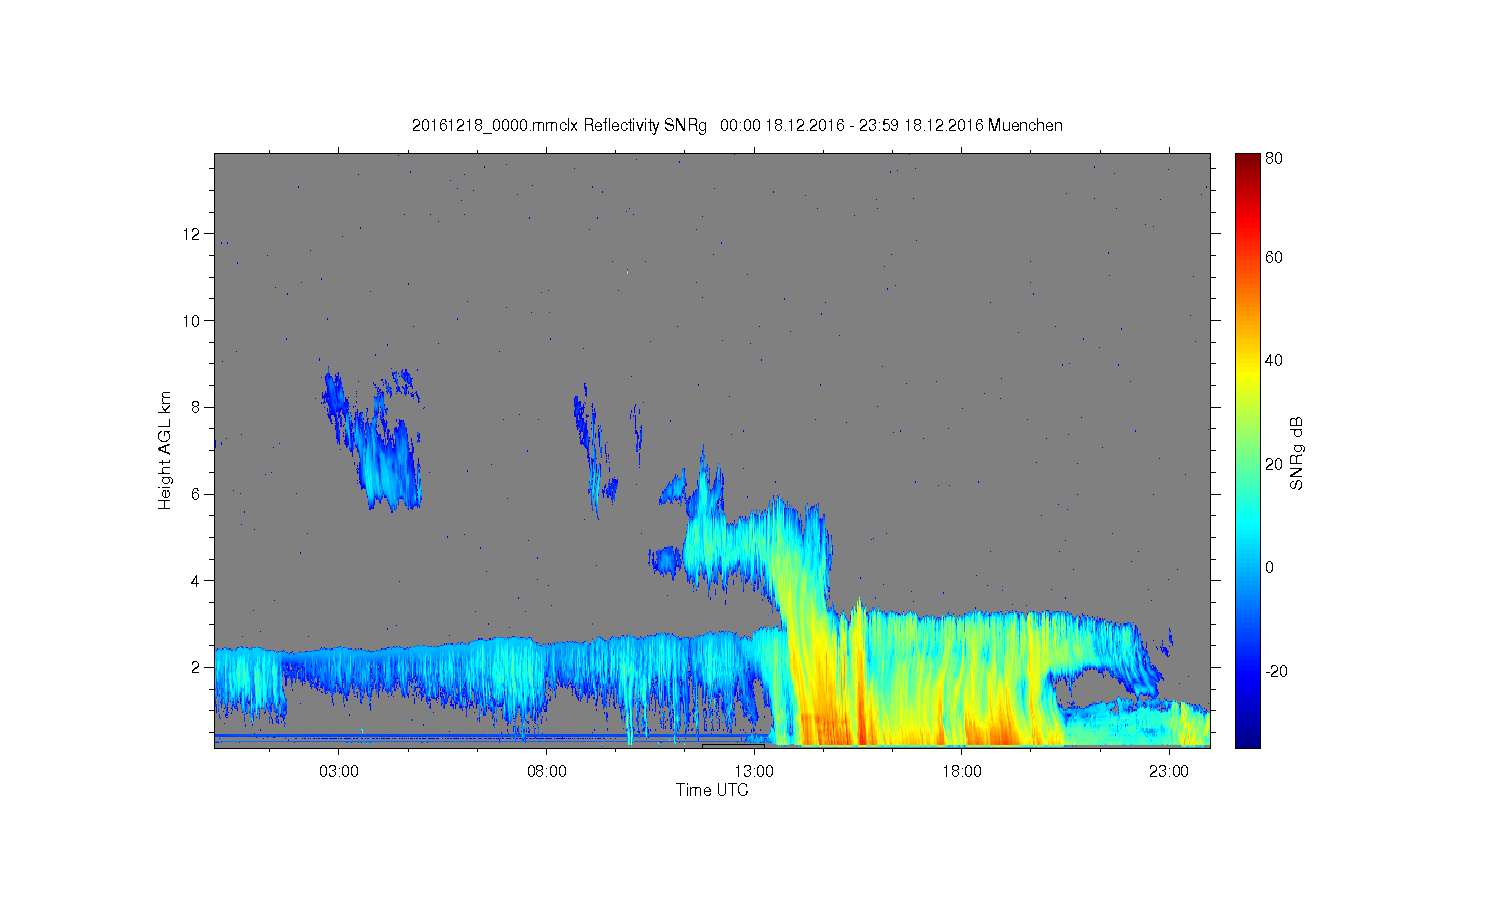Click the plot title text at top

pos(737,126)
